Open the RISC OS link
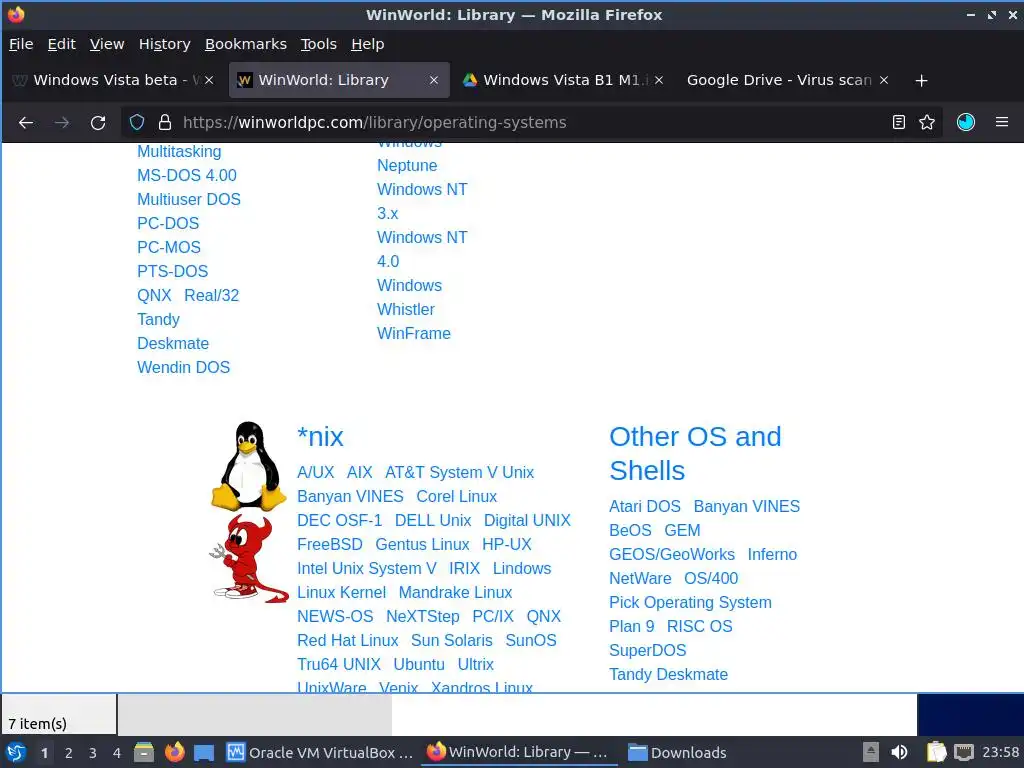 tap(699, 626)
